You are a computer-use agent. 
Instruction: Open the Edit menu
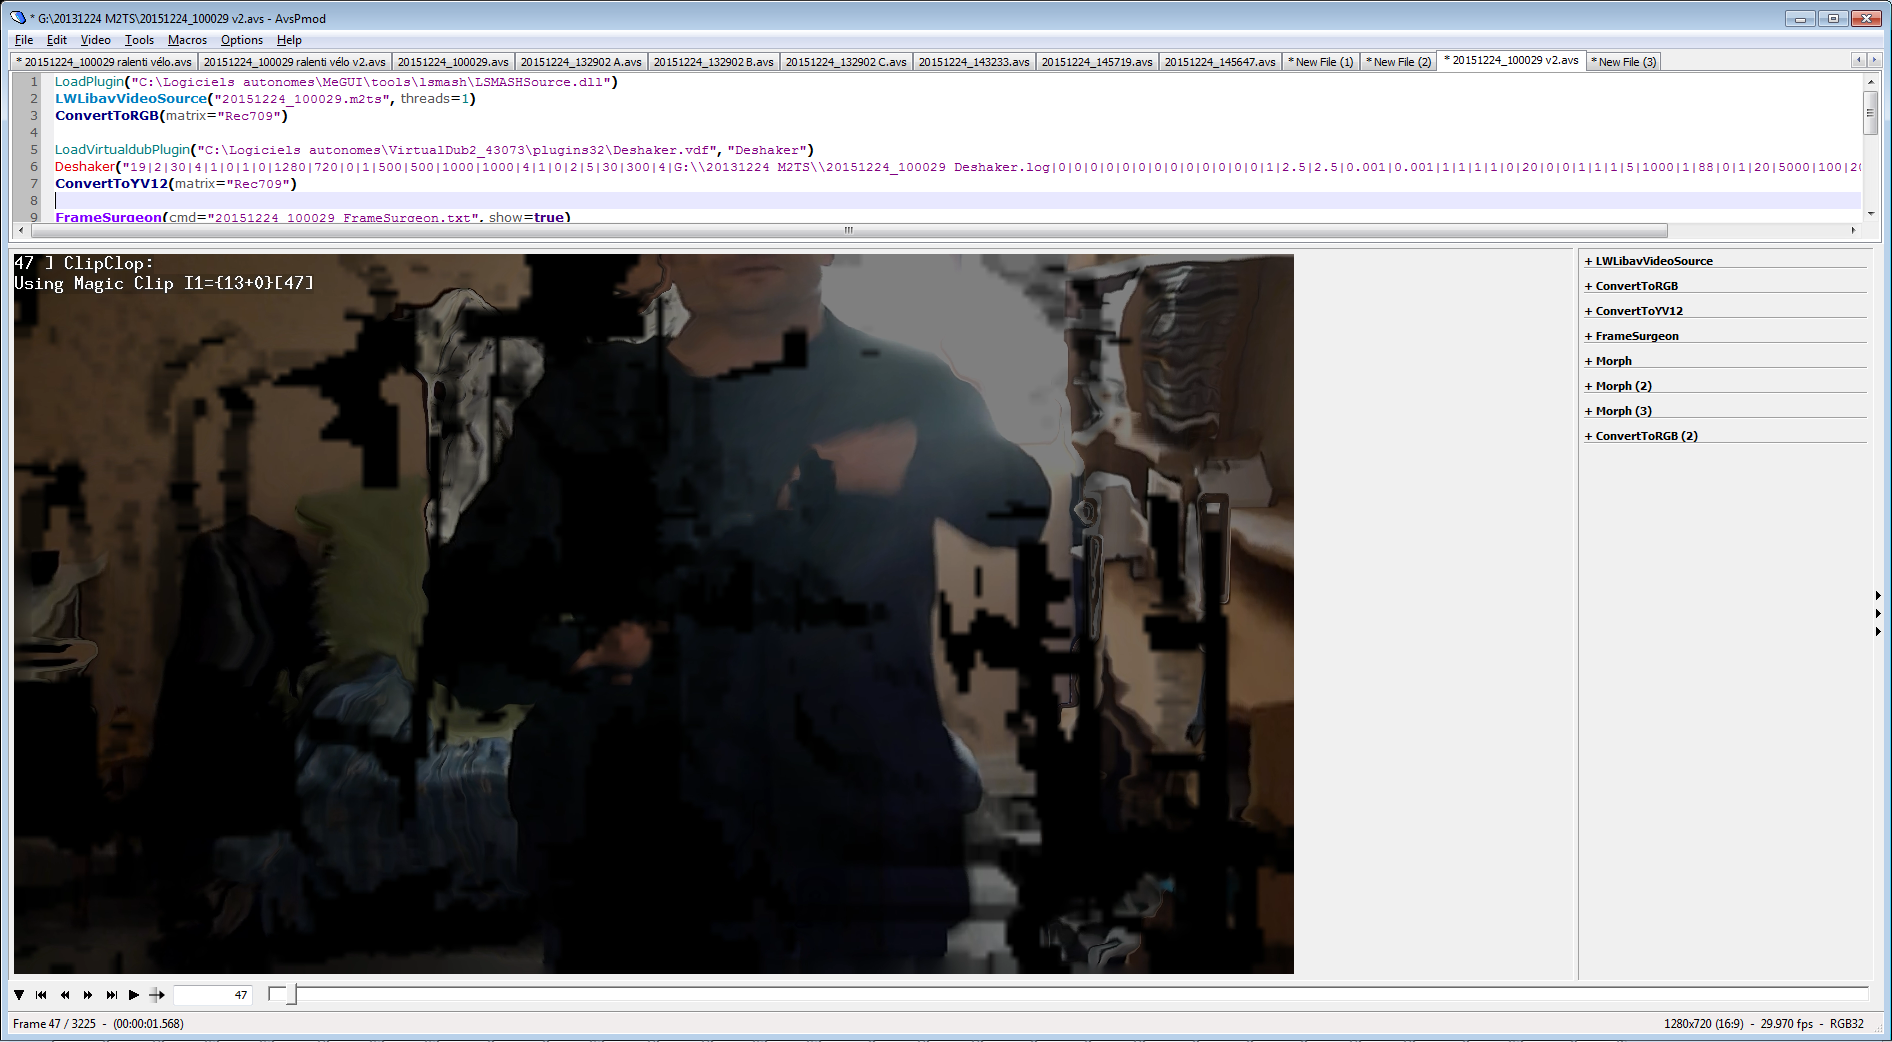point(57,40)
